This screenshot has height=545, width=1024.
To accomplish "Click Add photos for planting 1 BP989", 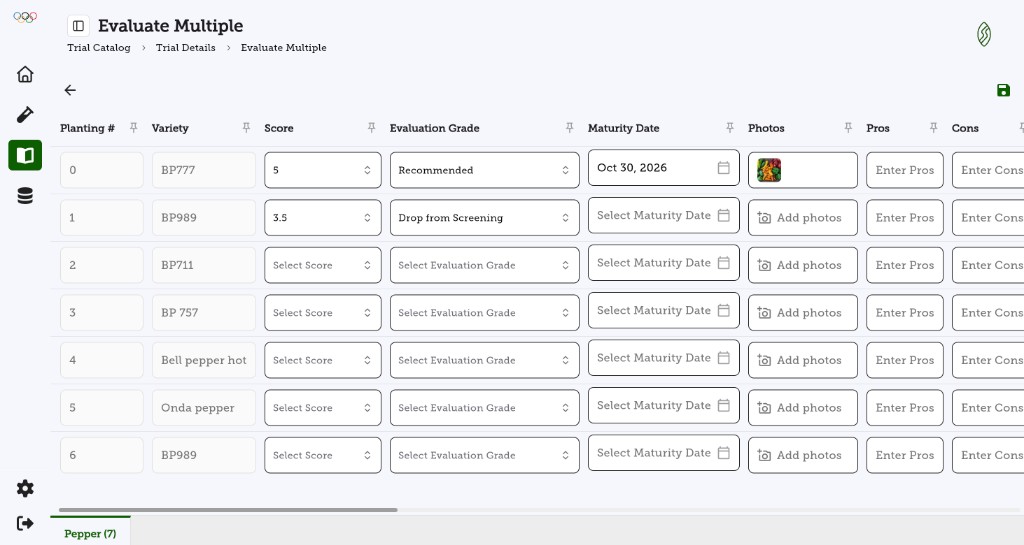I will tap(803, 218).
